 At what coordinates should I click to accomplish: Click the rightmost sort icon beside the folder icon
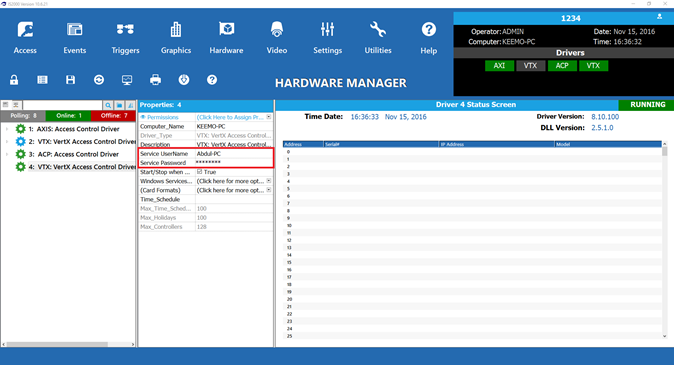coord(130,105)
